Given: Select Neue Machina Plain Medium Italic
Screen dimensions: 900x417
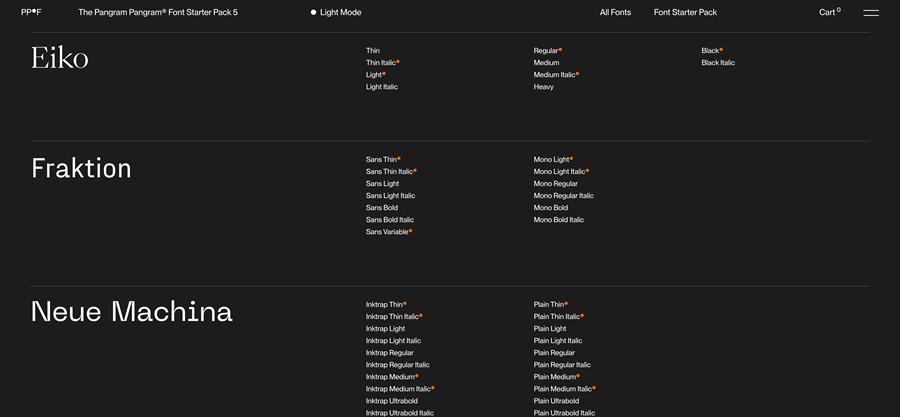Looking at the screenshot, I should click(565, 389).
